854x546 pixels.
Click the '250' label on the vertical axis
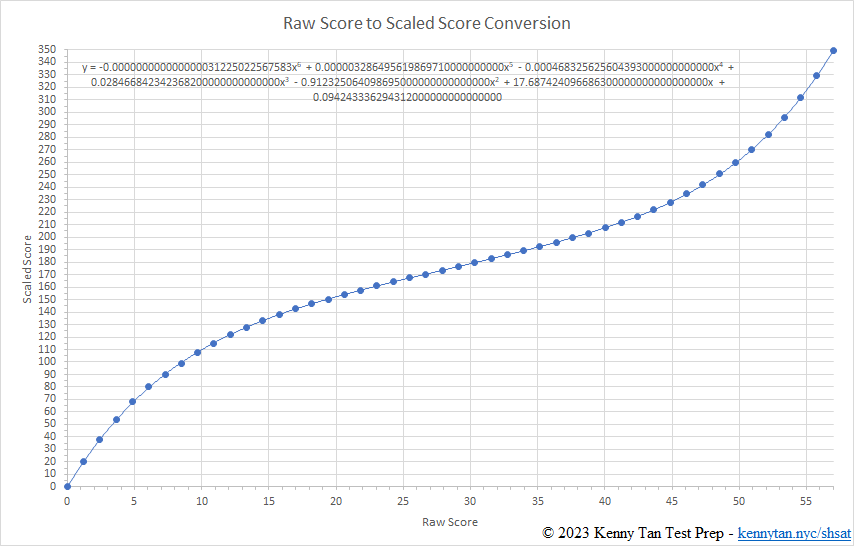(x=47, y=174)
